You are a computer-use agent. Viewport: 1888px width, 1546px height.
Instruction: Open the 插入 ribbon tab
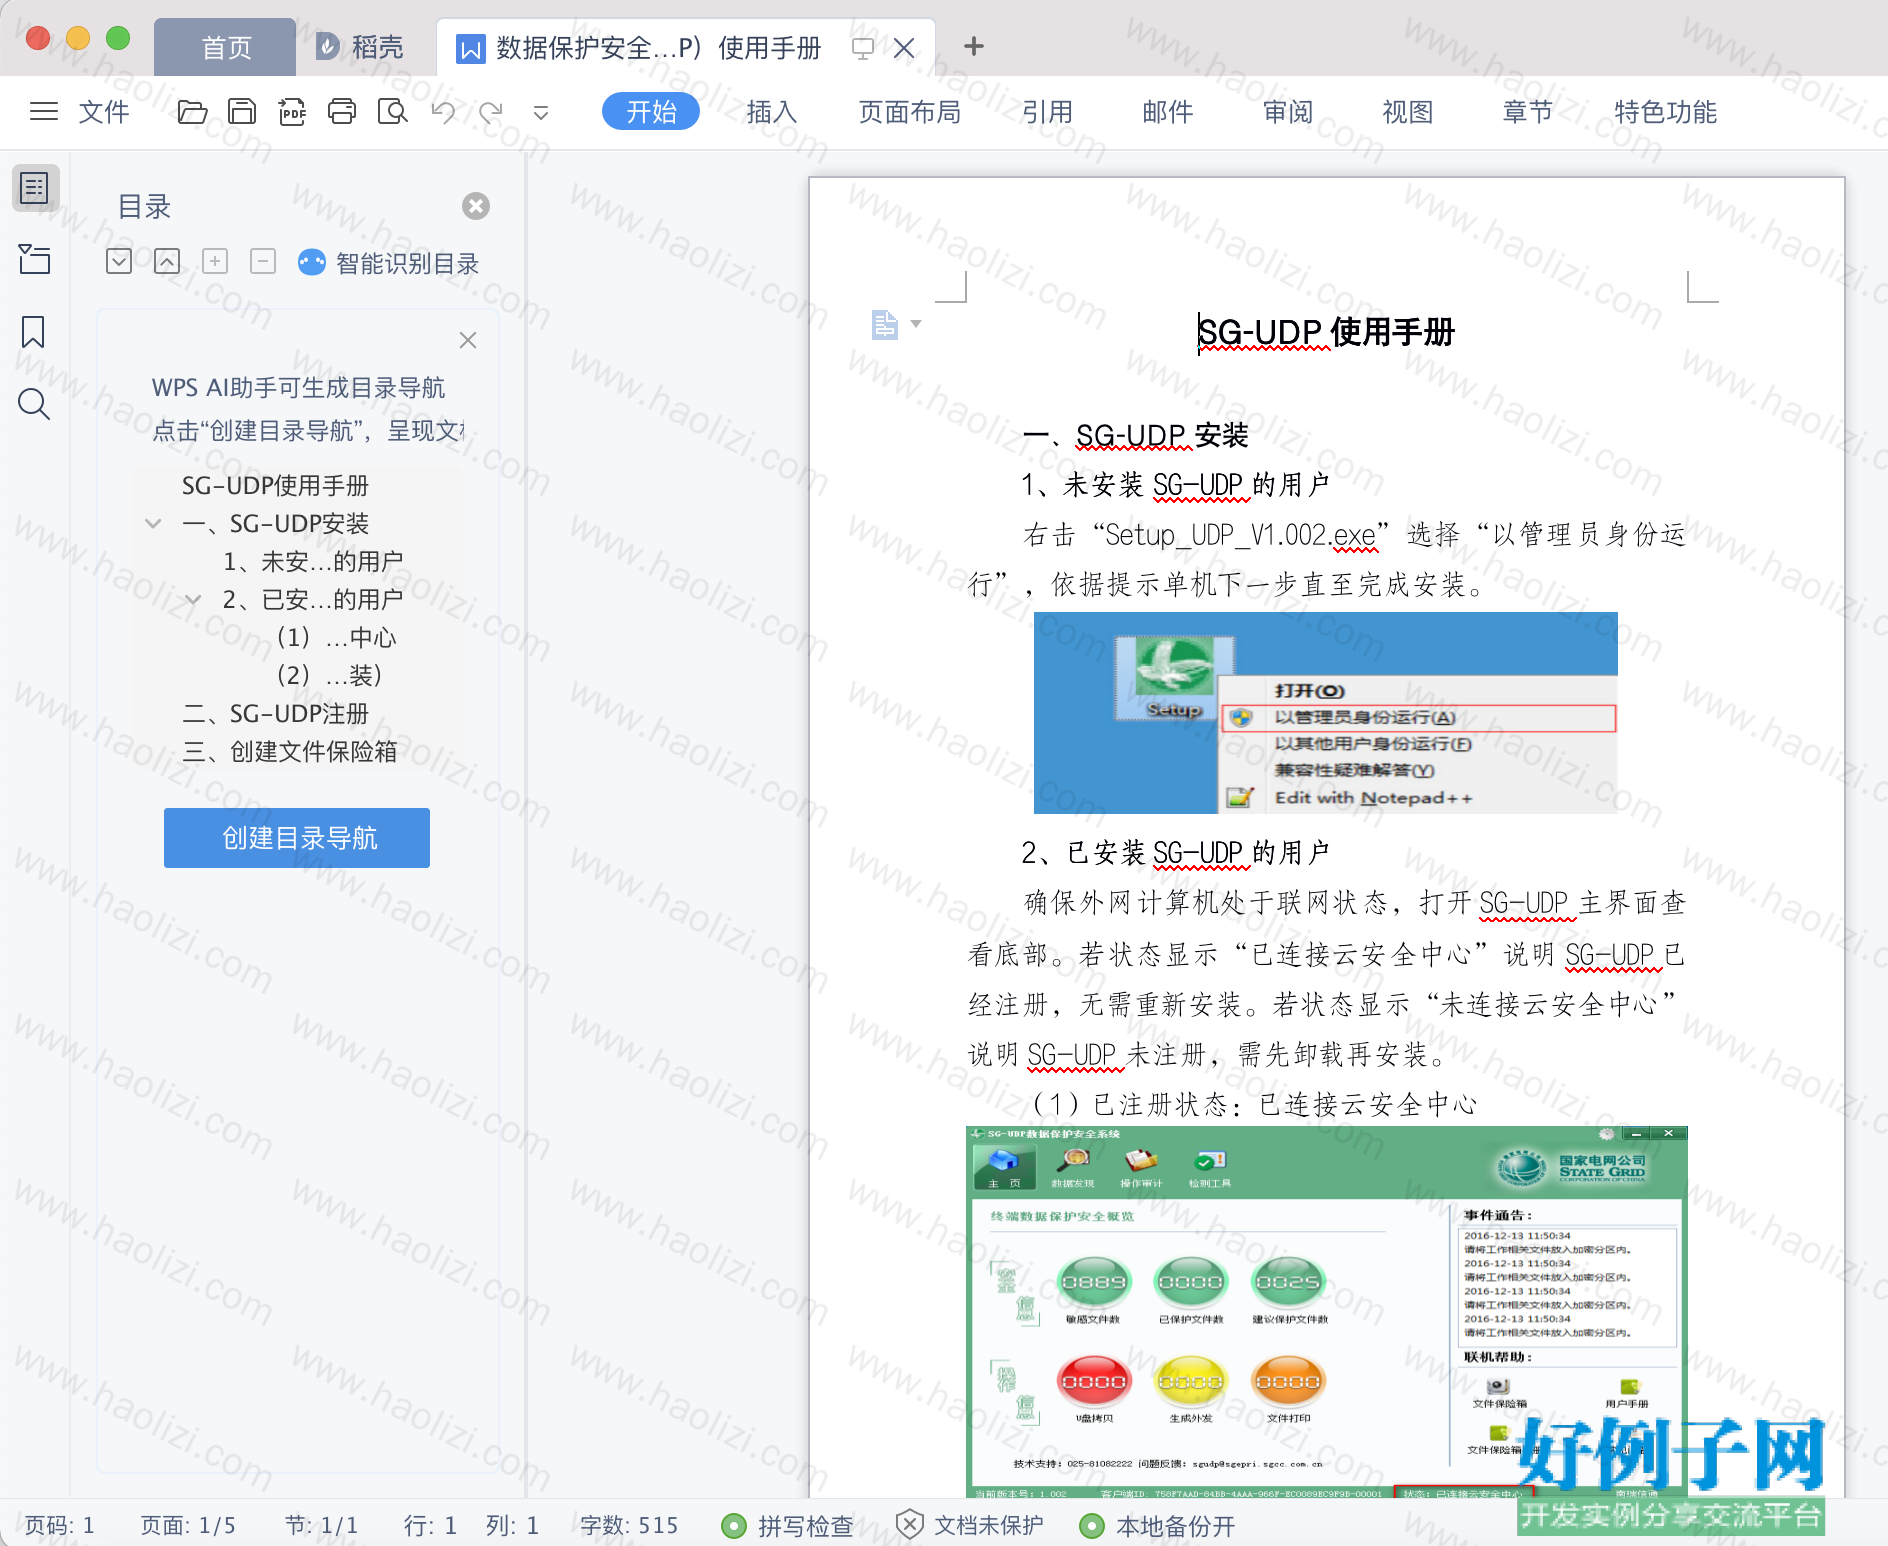point(772,111)
